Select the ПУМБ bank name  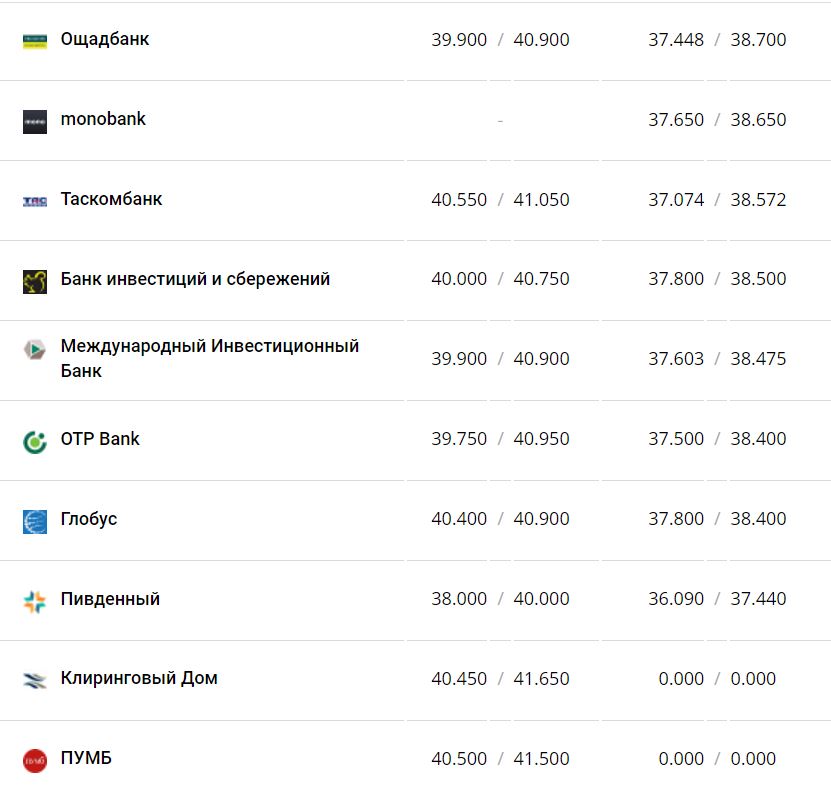[86, 758]
